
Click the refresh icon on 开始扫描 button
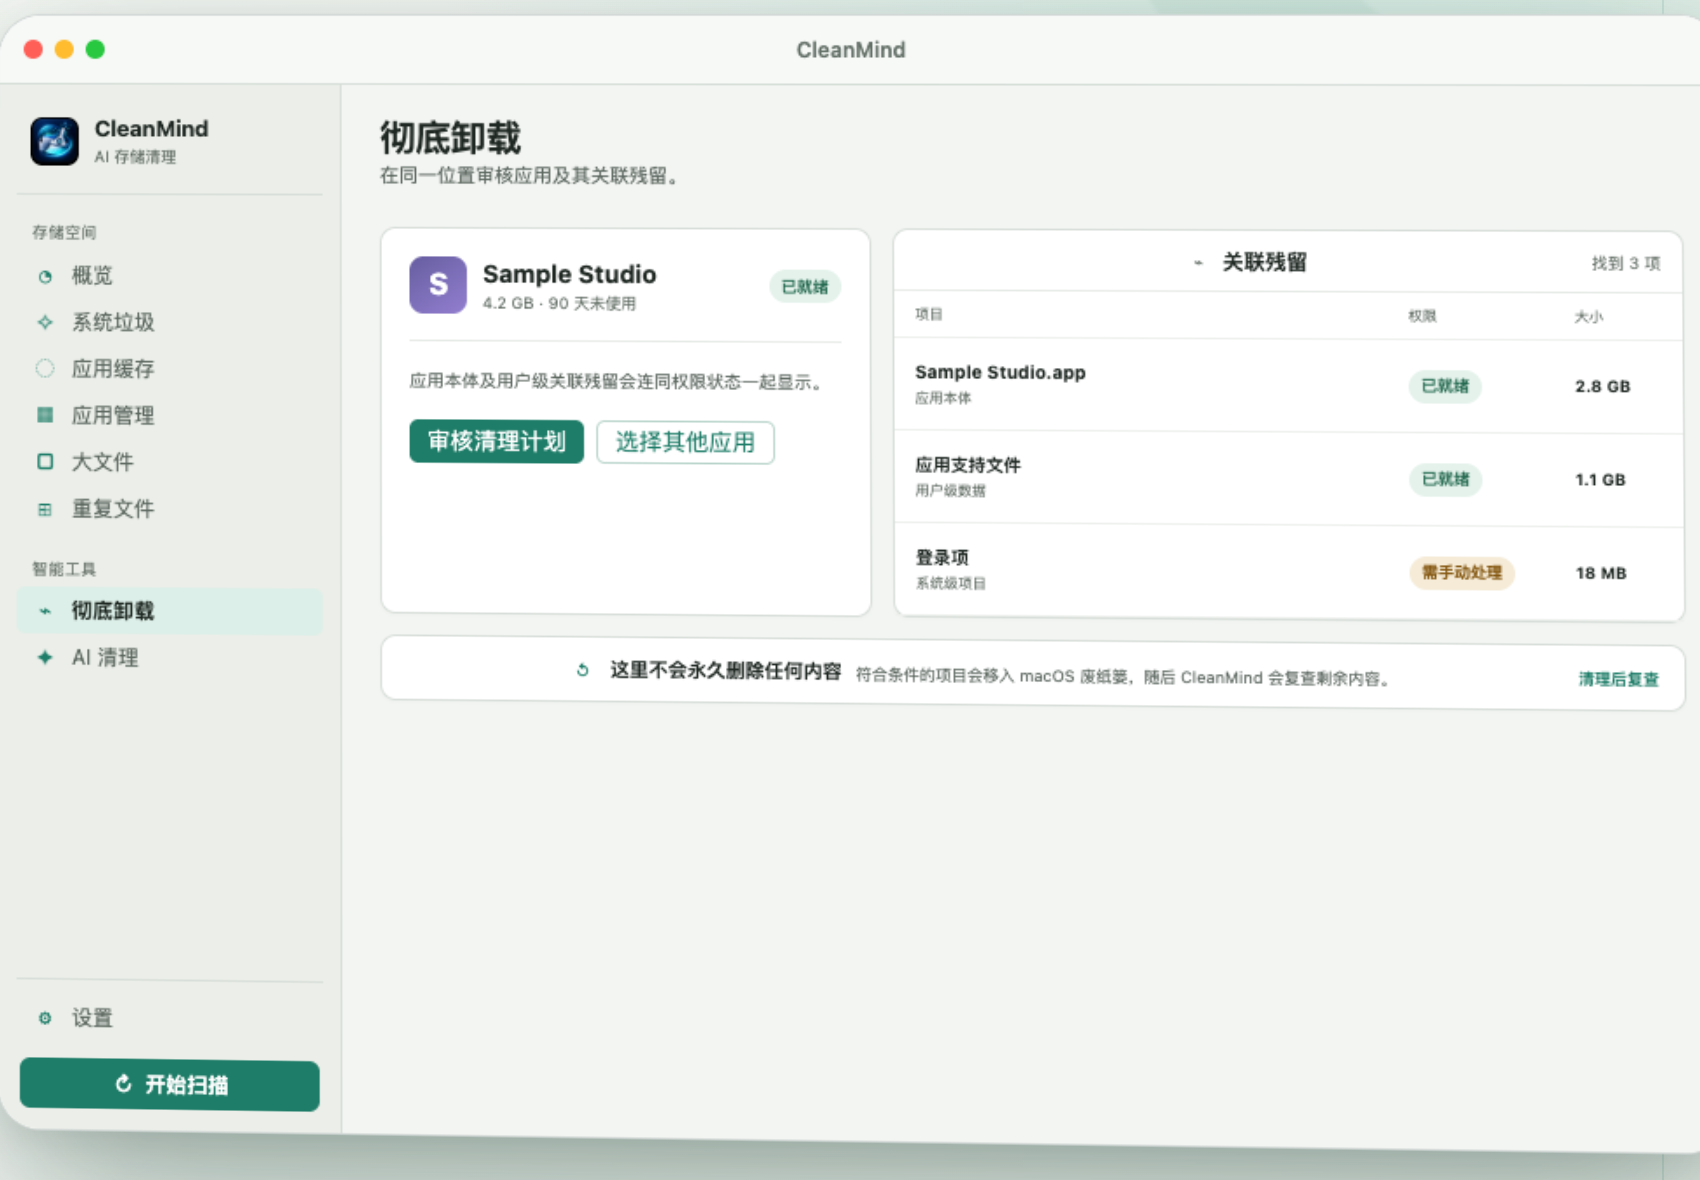pyautogui.click(x=124, y=1084)
